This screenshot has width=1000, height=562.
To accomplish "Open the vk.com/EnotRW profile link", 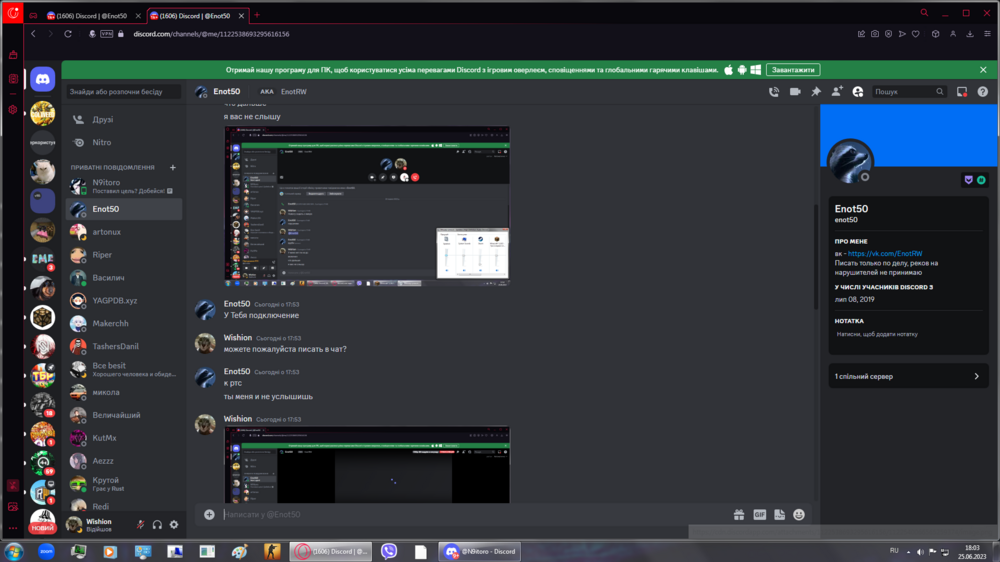I will 885,253.
